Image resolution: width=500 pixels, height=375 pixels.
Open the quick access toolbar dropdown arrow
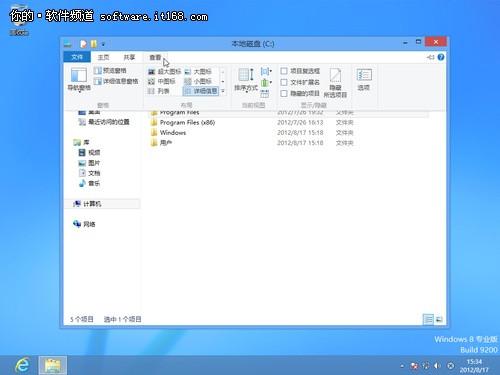pos(103,44)
